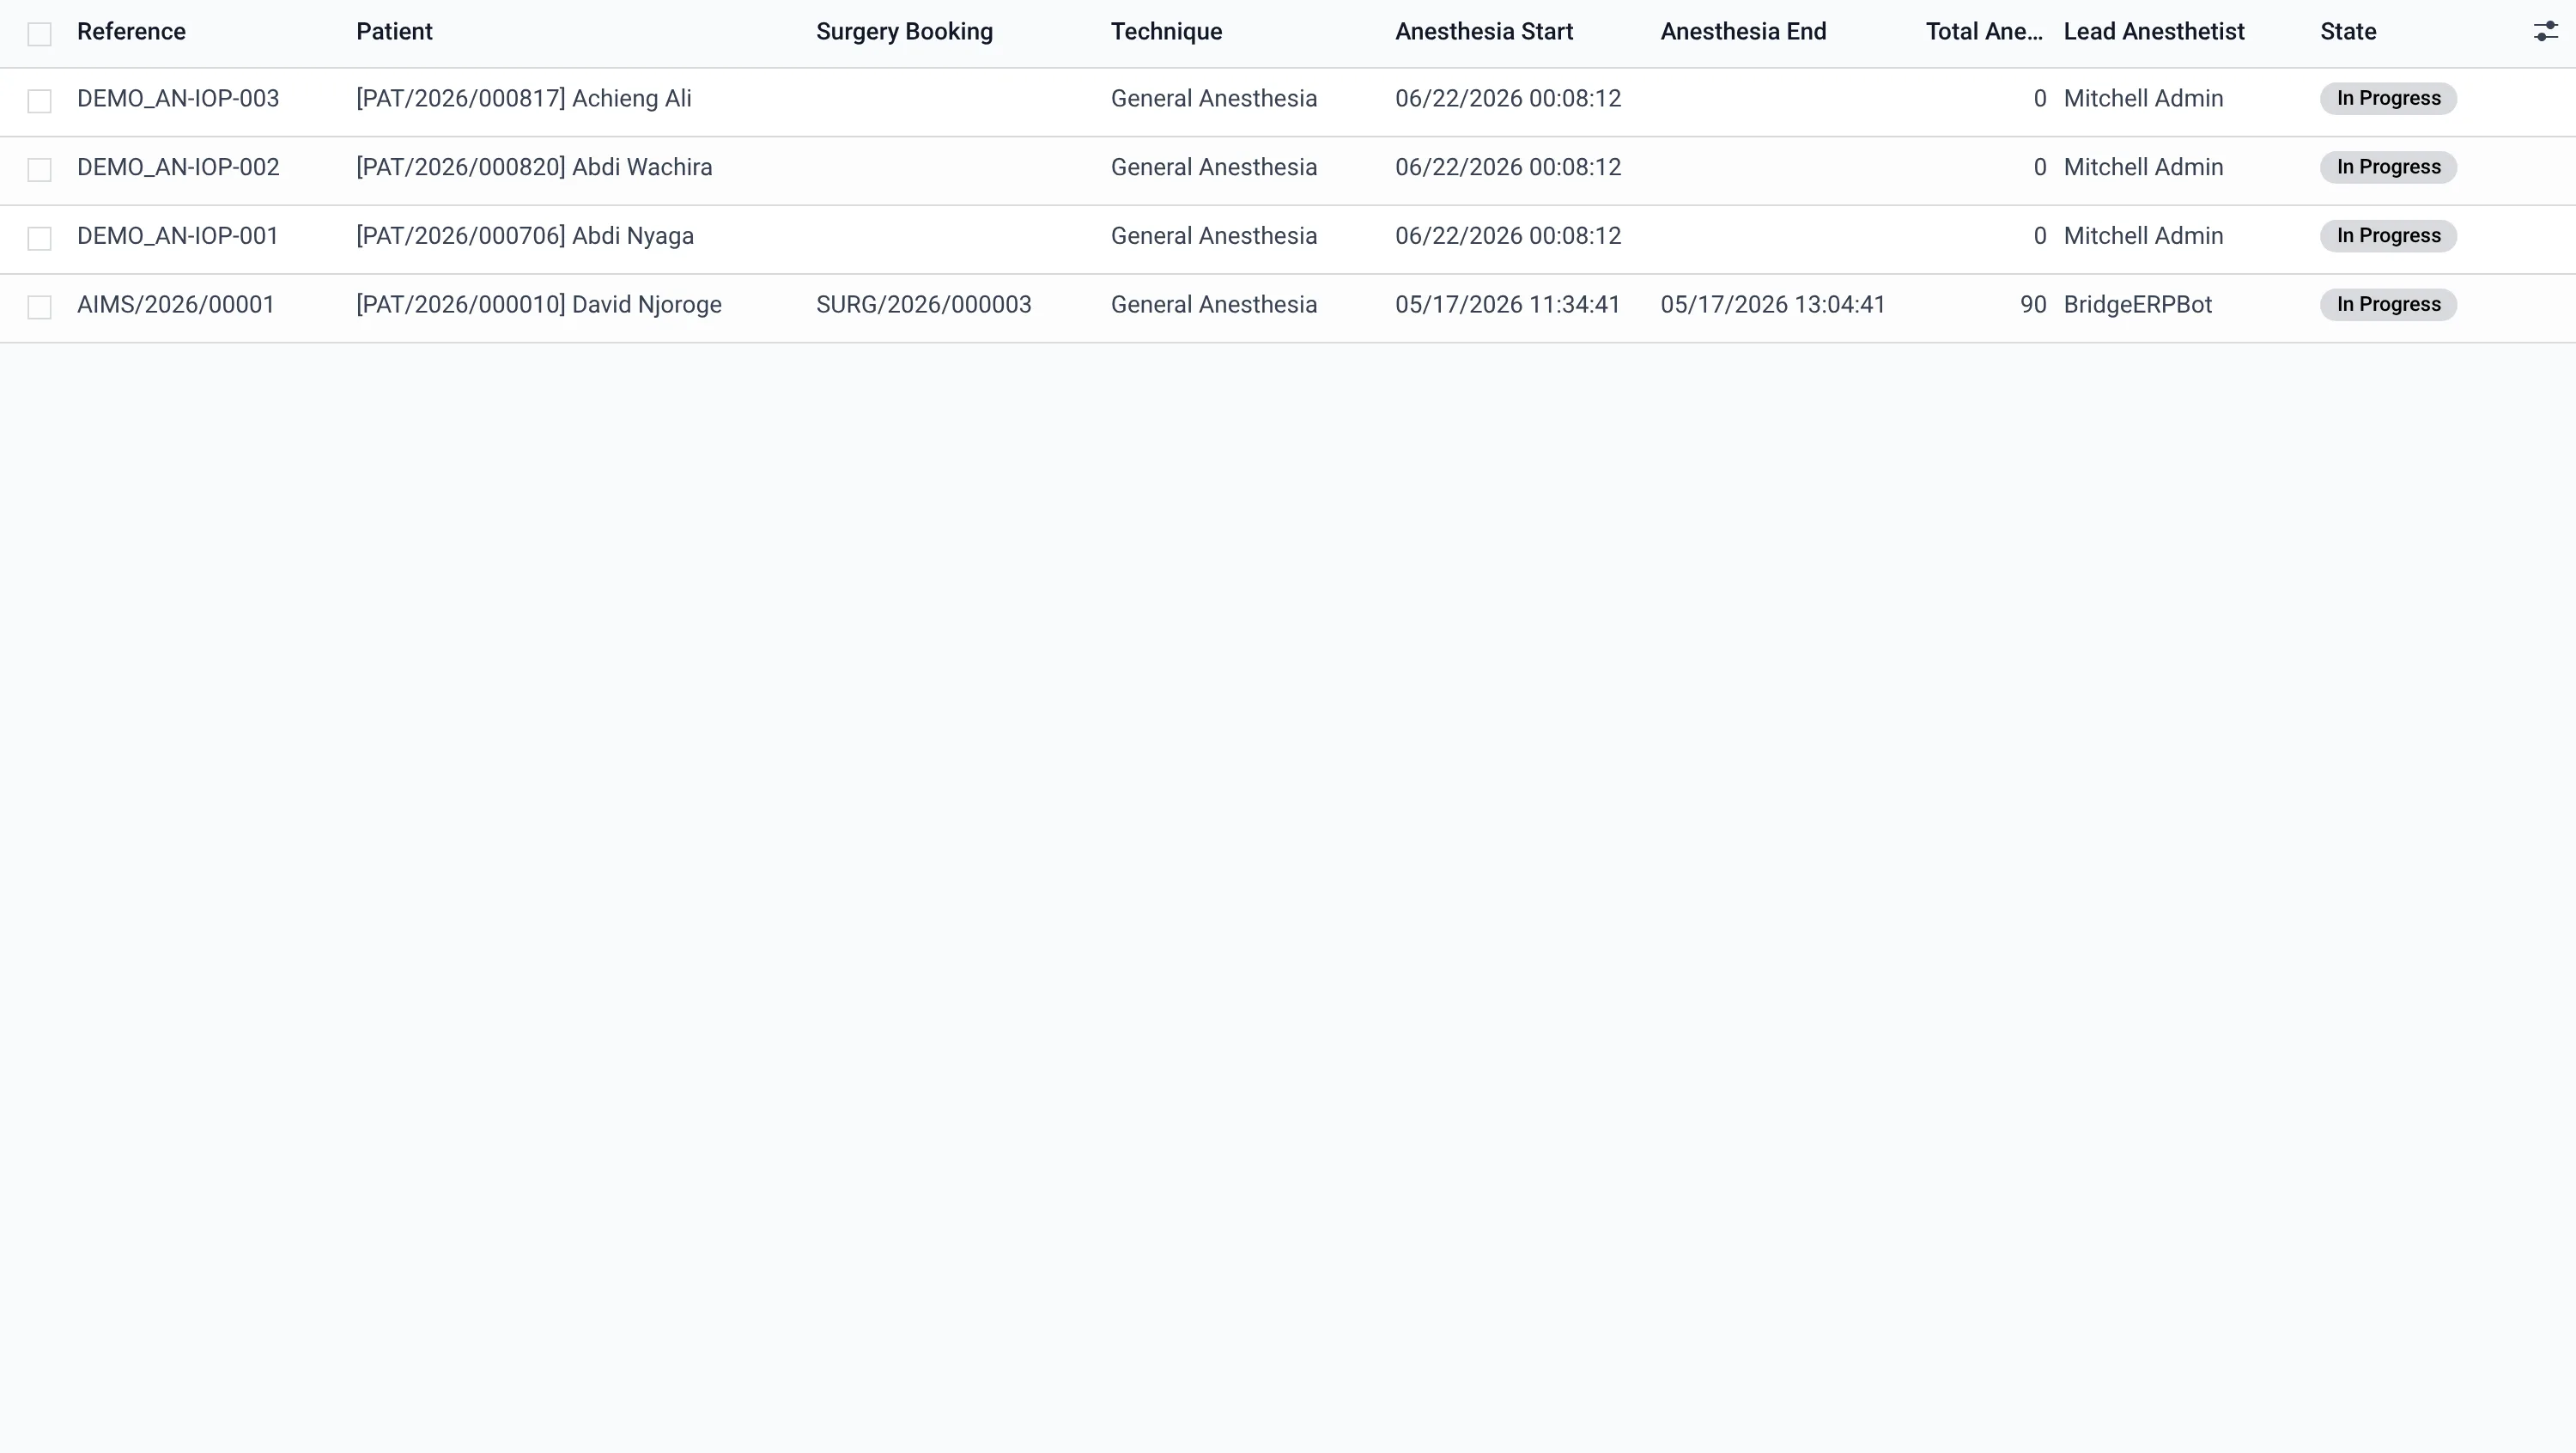
Task: Sort by the Reference column header
Action: (131, 32)
